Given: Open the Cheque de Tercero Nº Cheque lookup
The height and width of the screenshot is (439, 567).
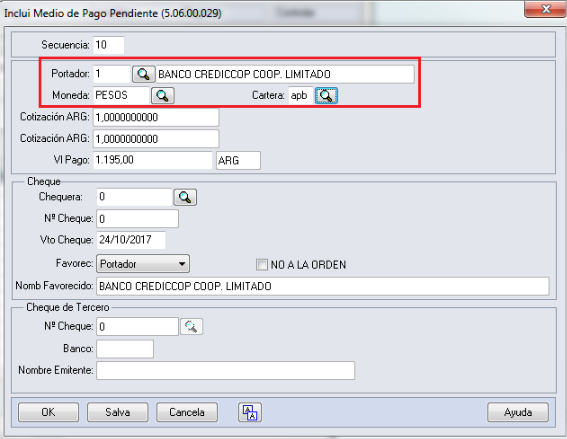Looking at the screenshot, I should coord(191,327).
